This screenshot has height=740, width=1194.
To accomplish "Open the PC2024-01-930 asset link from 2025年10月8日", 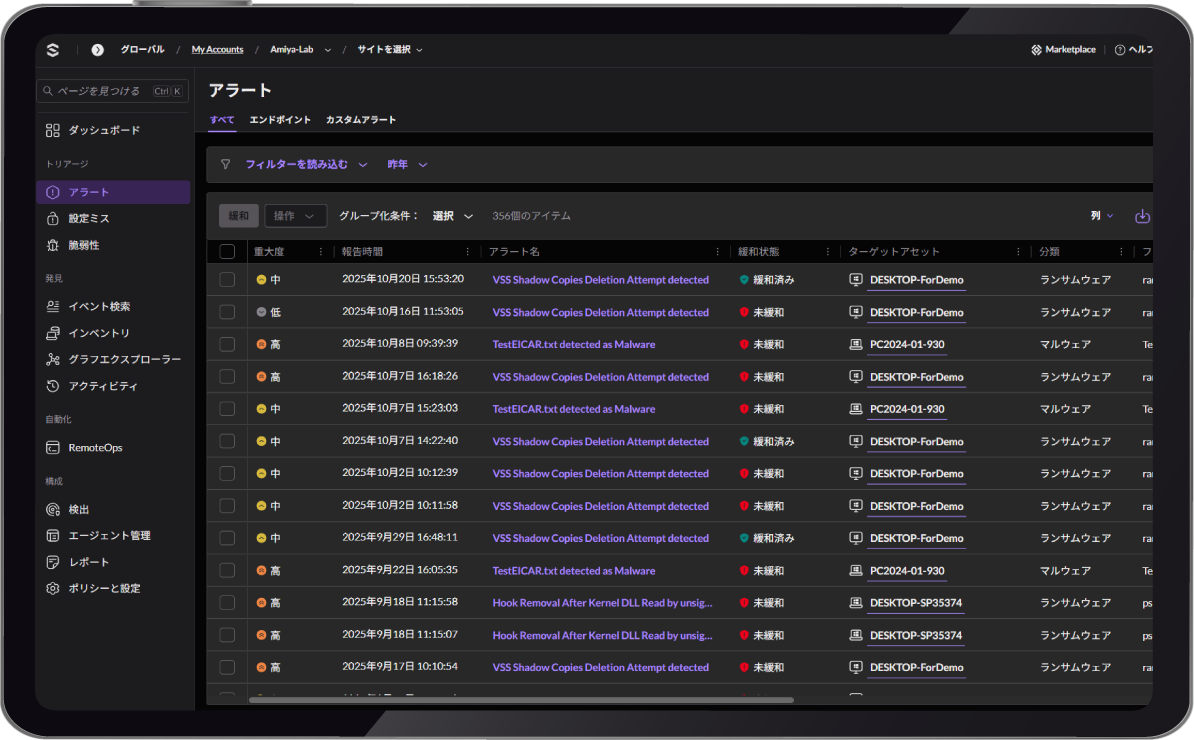I will point(906,345).
